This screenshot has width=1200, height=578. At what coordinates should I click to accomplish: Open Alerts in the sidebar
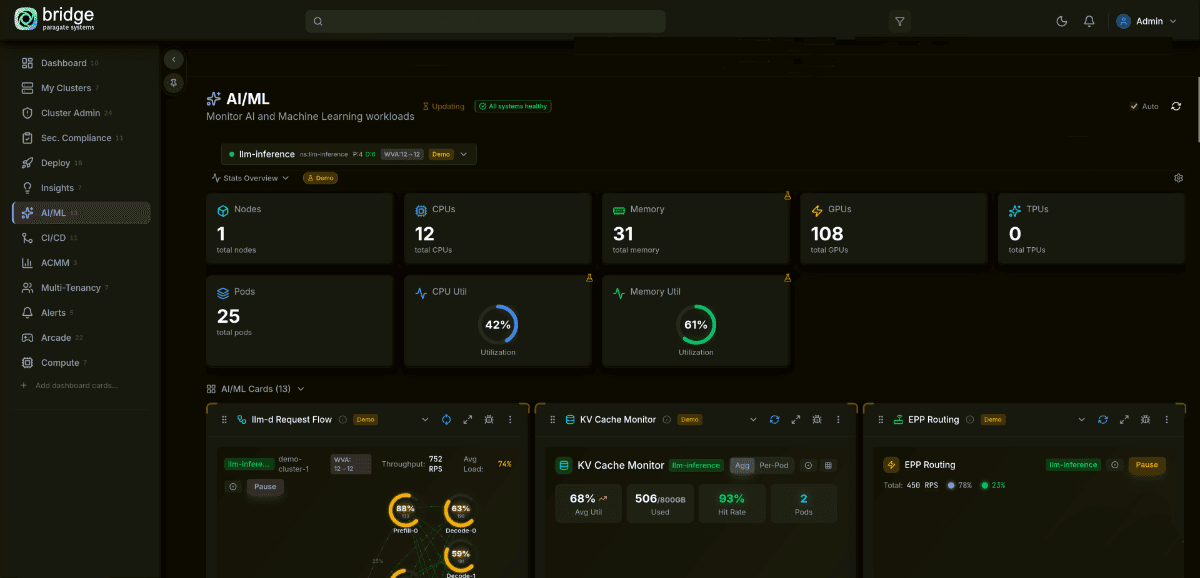81,313
